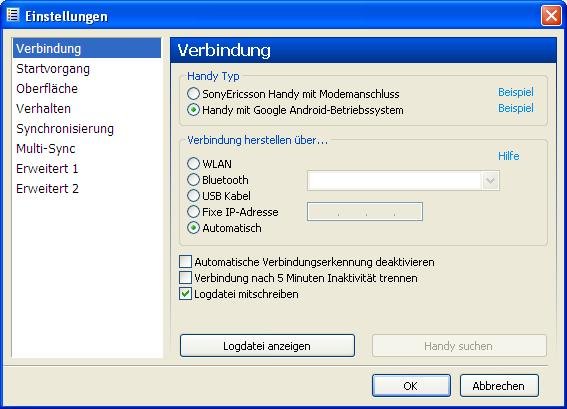Select SonyEricsson Handy mit Modemanschluss option
567x409 pixels.
[193, 94]
